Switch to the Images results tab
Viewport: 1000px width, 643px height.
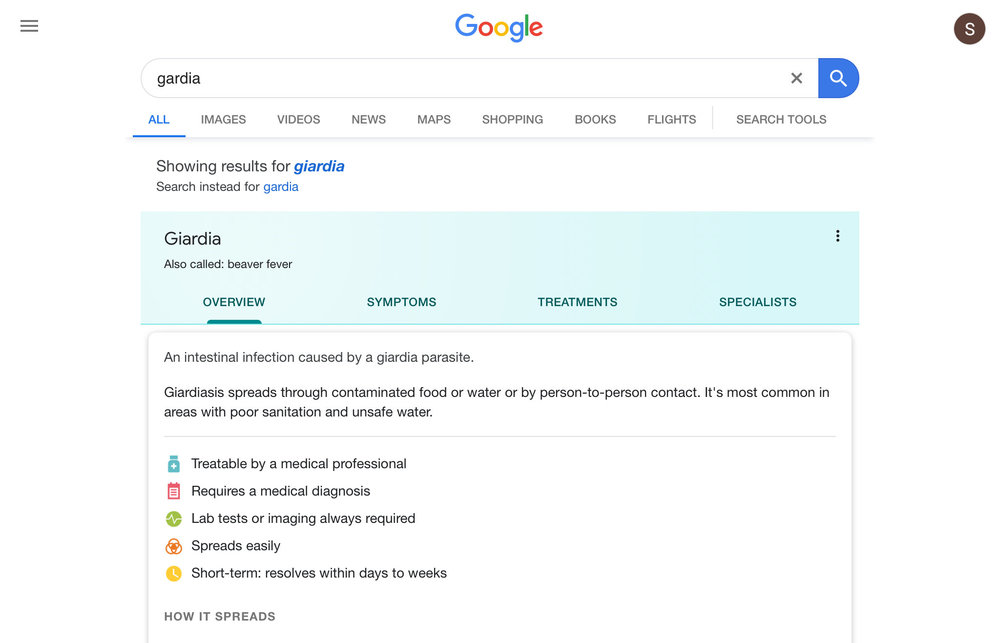[223, 119]
